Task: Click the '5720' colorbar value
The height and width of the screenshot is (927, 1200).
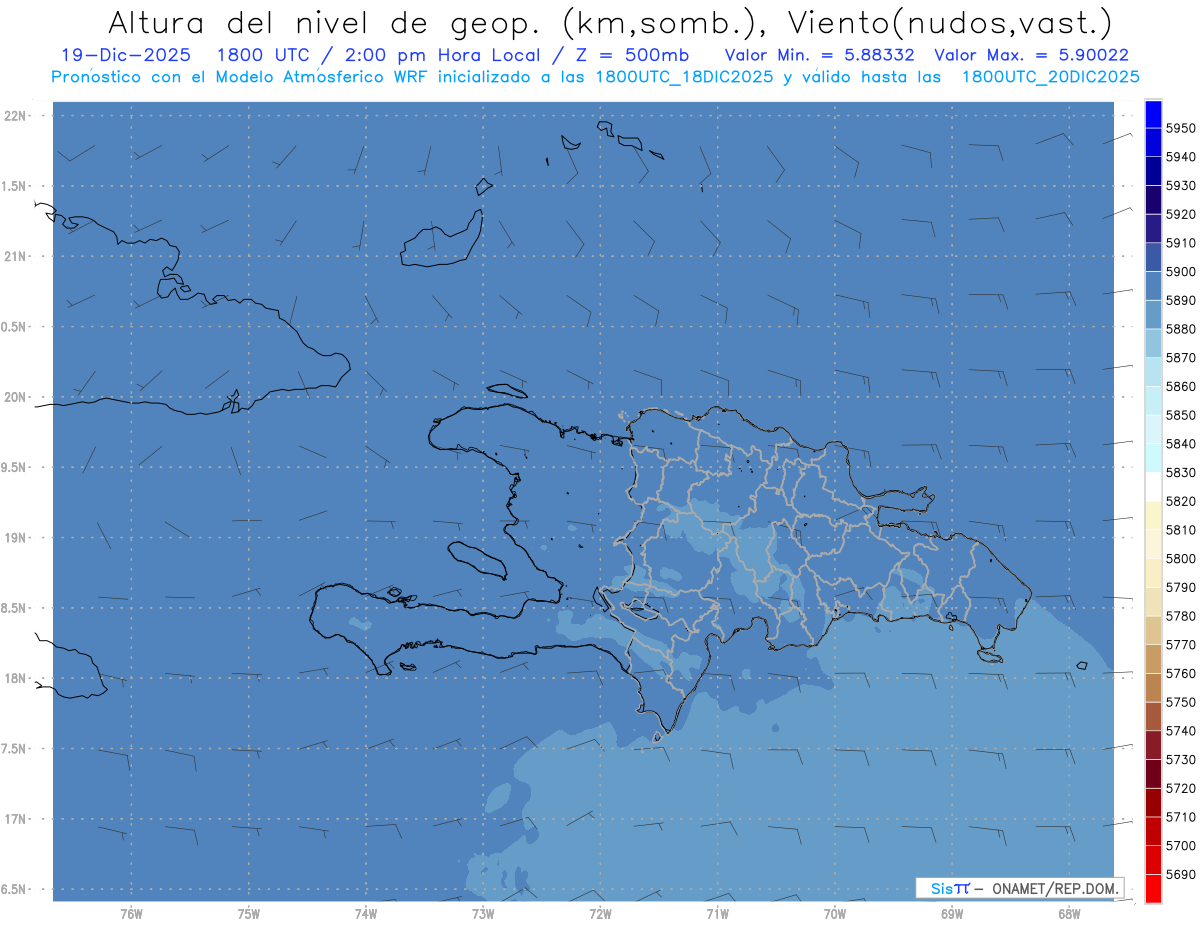Action: coord(1181,788)
